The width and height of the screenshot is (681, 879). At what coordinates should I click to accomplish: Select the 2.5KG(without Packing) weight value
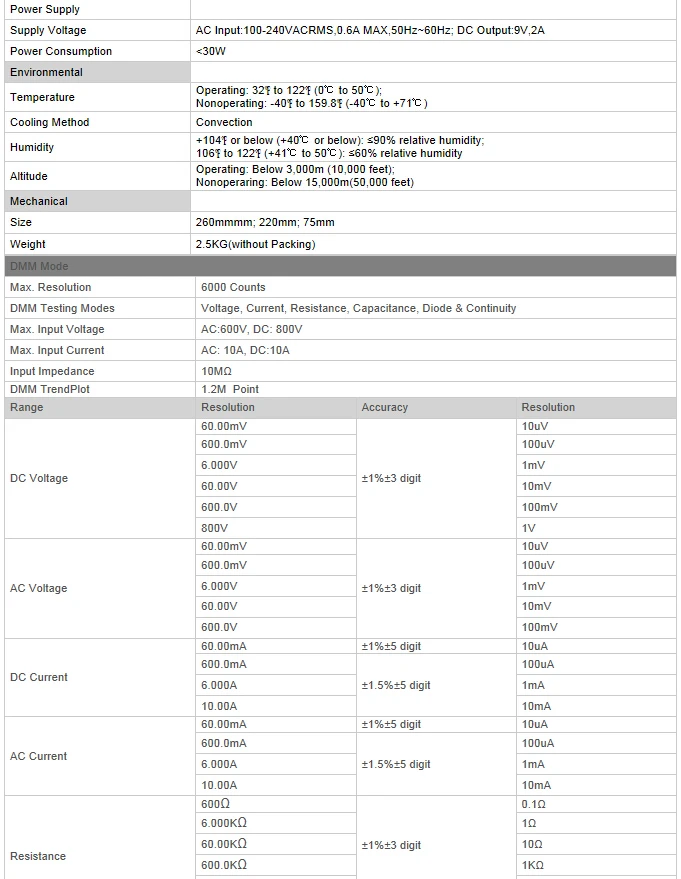tap(256, 244)
